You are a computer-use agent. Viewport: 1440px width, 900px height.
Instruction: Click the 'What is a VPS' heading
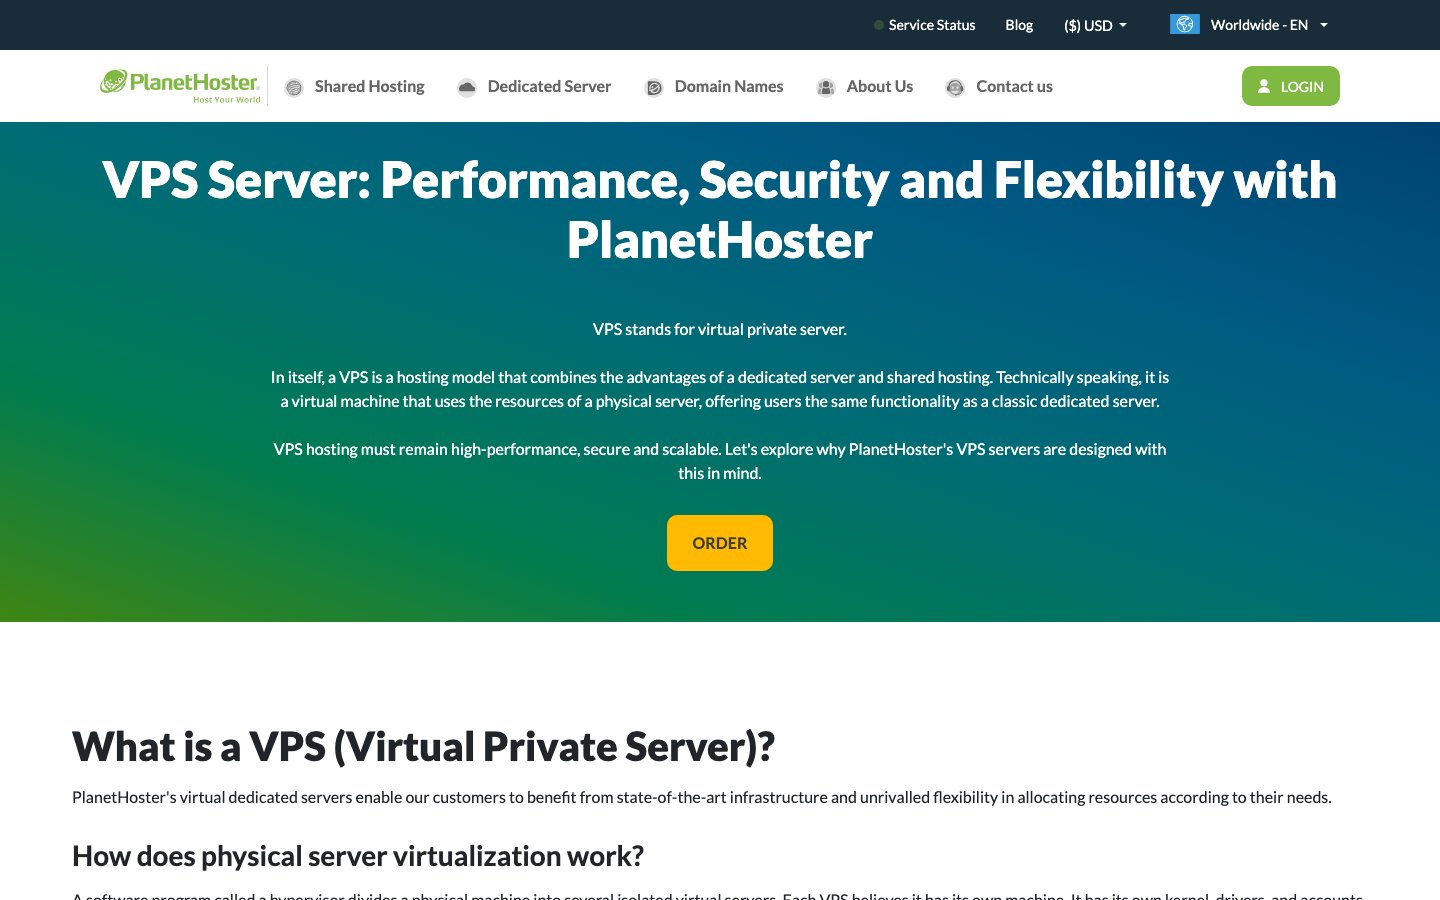tap(424, 747)
